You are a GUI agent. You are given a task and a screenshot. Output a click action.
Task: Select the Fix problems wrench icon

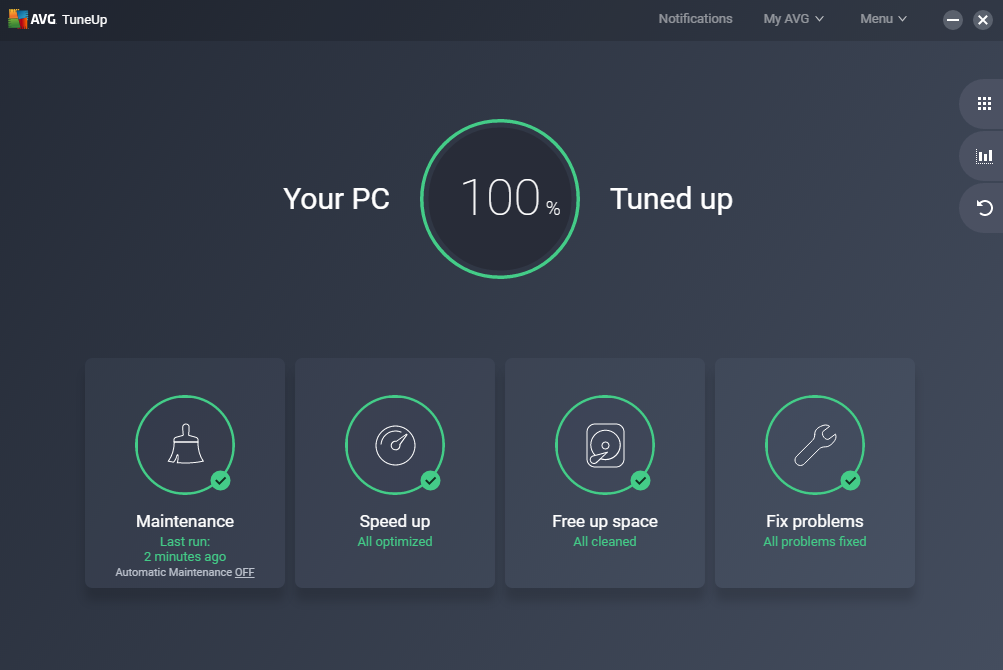click(814, 444)
